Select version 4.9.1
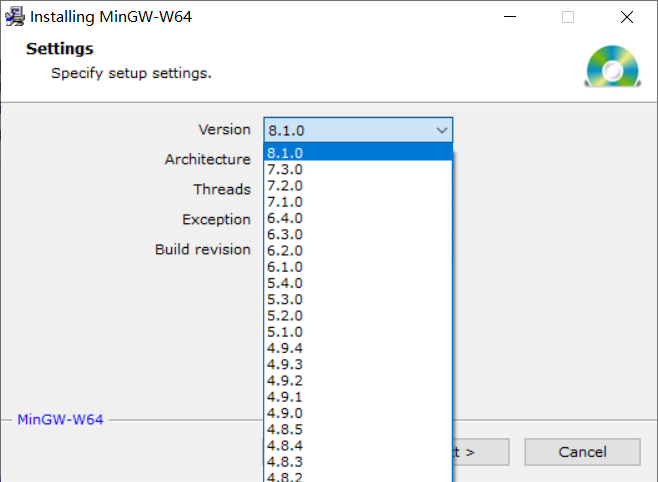658x482 pixels. click(x=358, y=397)
